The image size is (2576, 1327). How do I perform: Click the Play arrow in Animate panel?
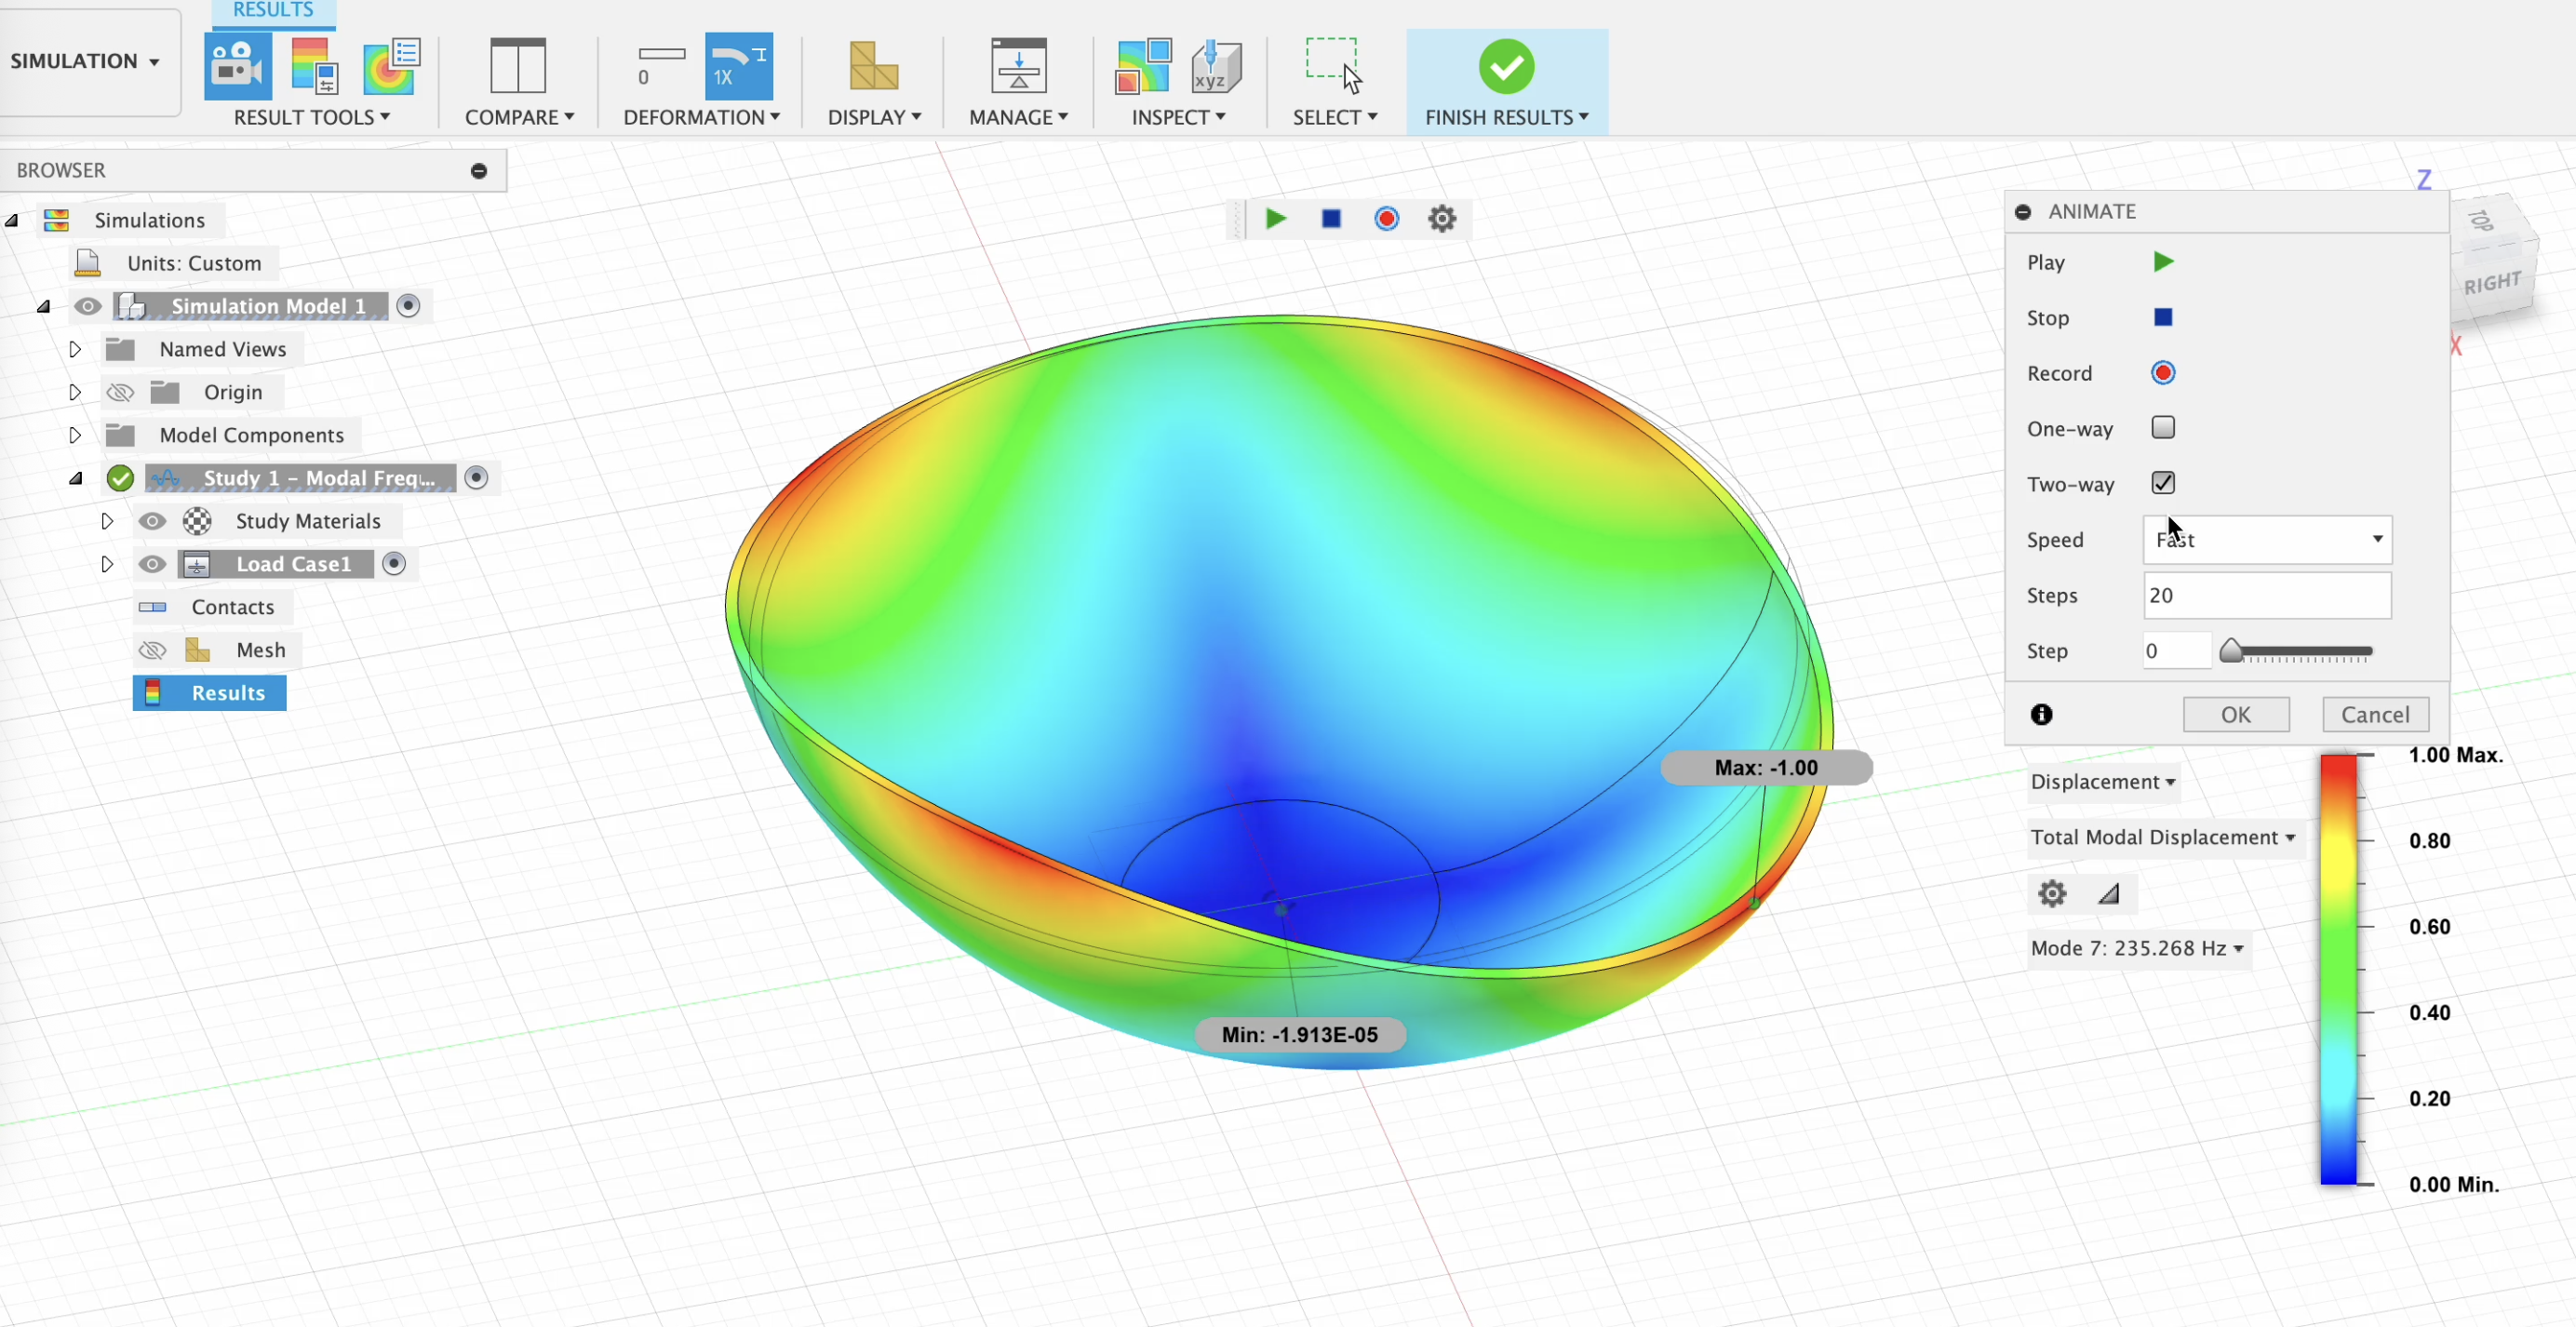click(2163, 262)
